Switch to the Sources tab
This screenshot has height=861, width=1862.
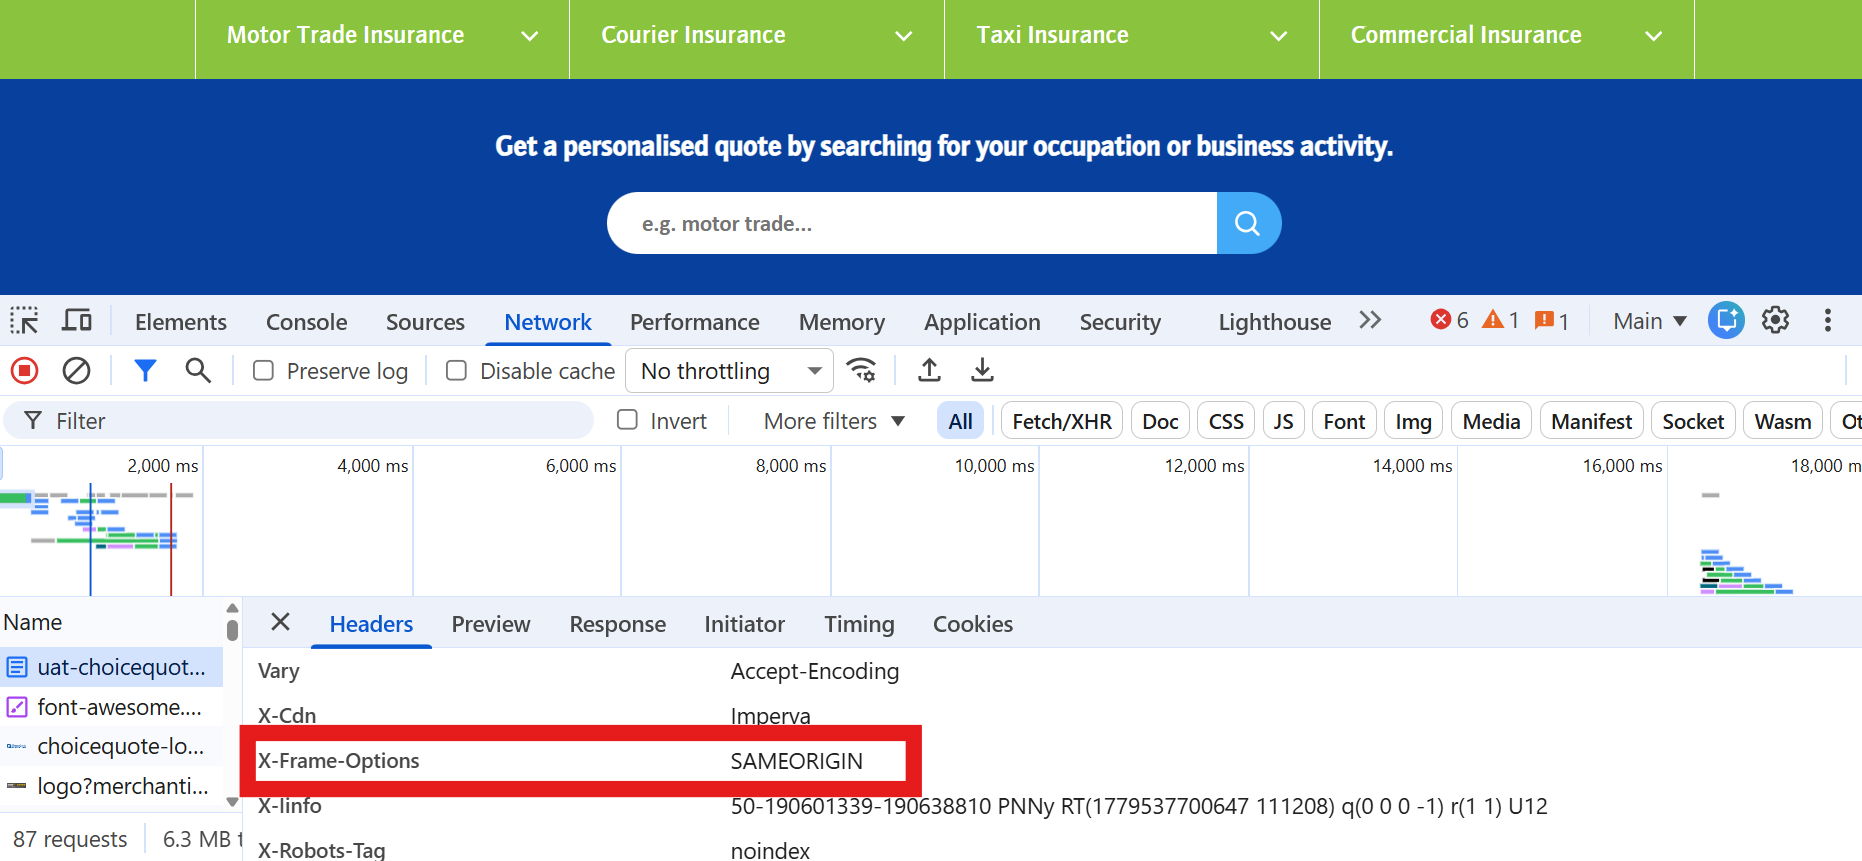425,322
